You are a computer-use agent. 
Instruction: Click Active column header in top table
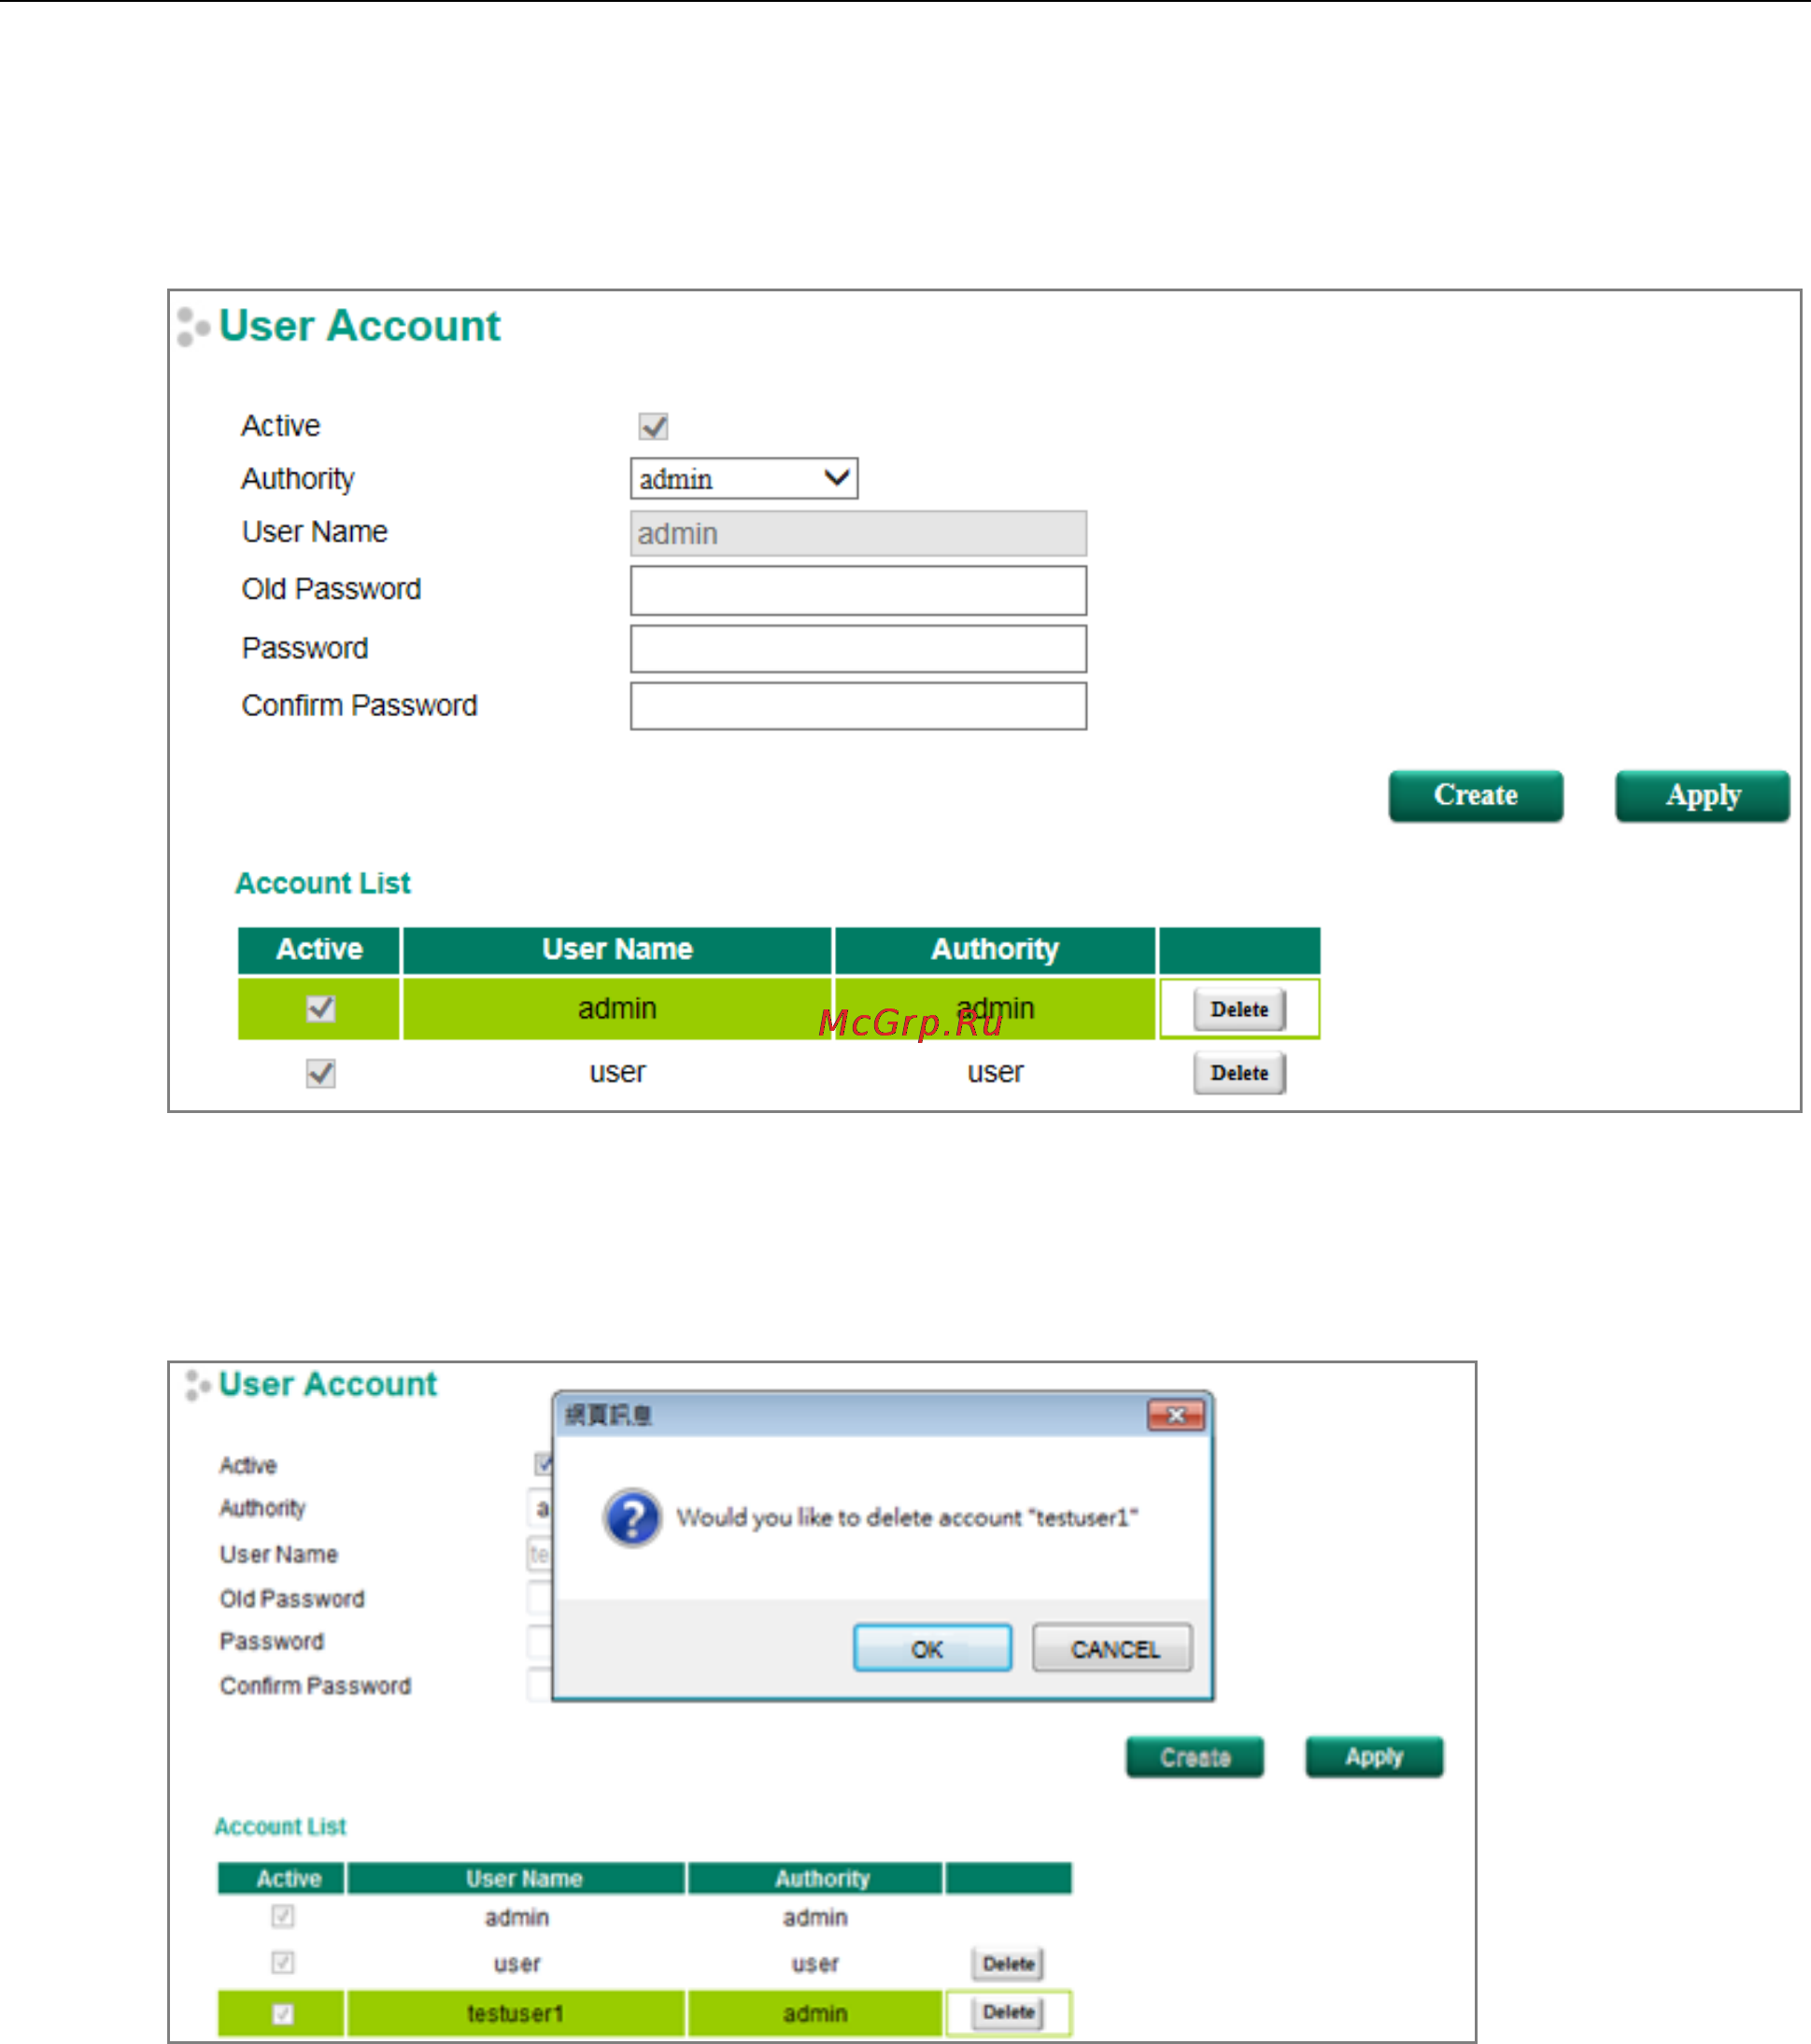(319, 950)
